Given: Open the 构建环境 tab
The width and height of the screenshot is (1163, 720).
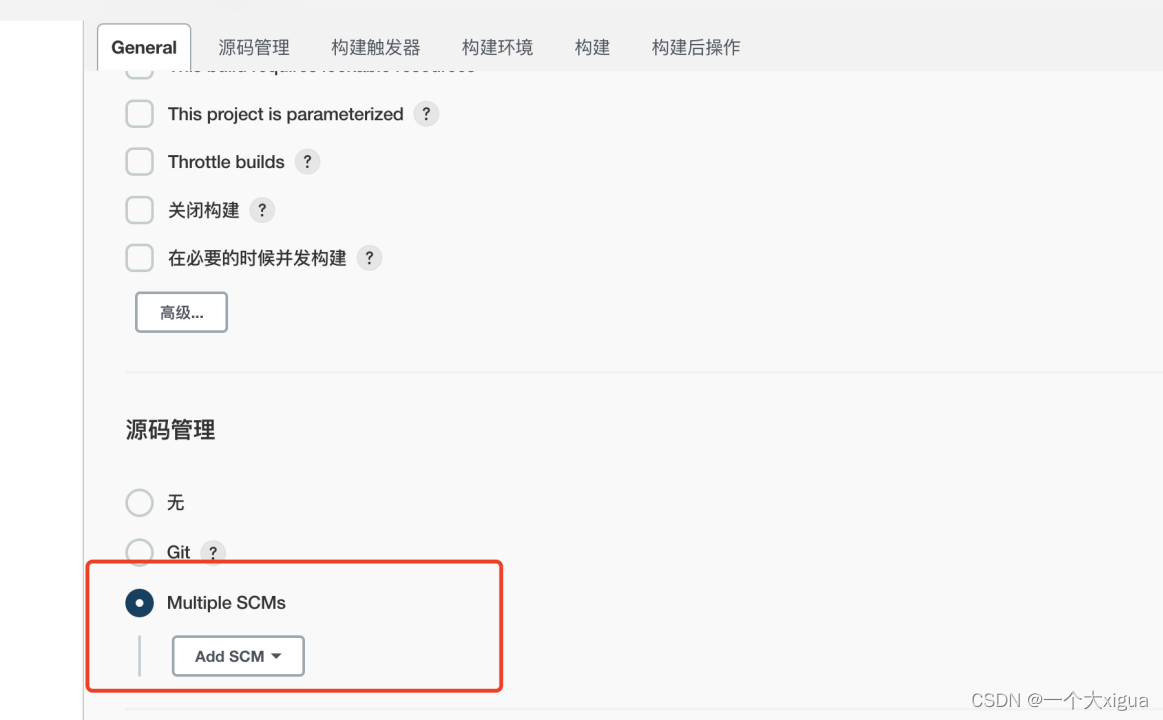Looking at the screenshot, I should pyautogui.click(x=497, y=46).
